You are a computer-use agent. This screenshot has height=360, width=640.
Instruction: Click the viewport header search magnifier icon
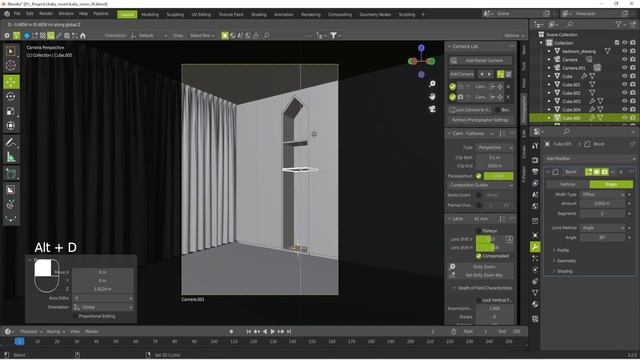pyautogui.click(x=266, y=36)
